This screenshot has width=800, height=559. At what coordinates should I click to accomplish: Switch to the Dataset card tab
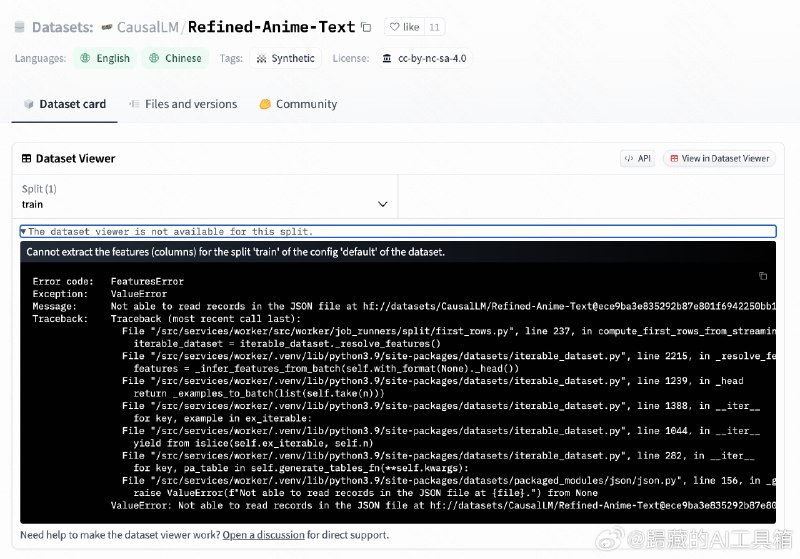pyautogui.click(x=65, y=104)
